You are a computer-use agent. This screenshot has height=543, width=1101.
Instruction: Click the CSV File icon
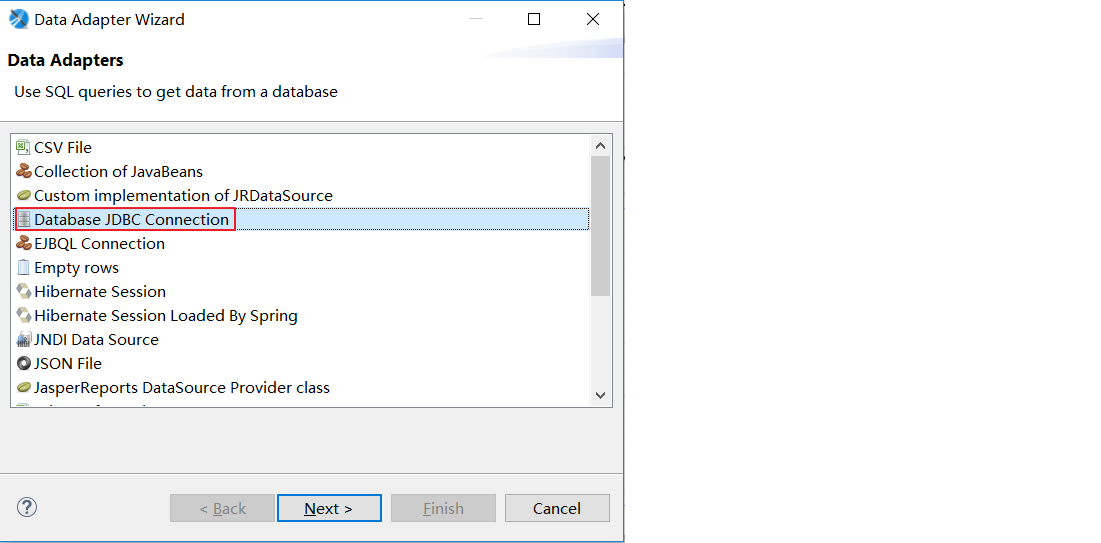tap(24, 147)
